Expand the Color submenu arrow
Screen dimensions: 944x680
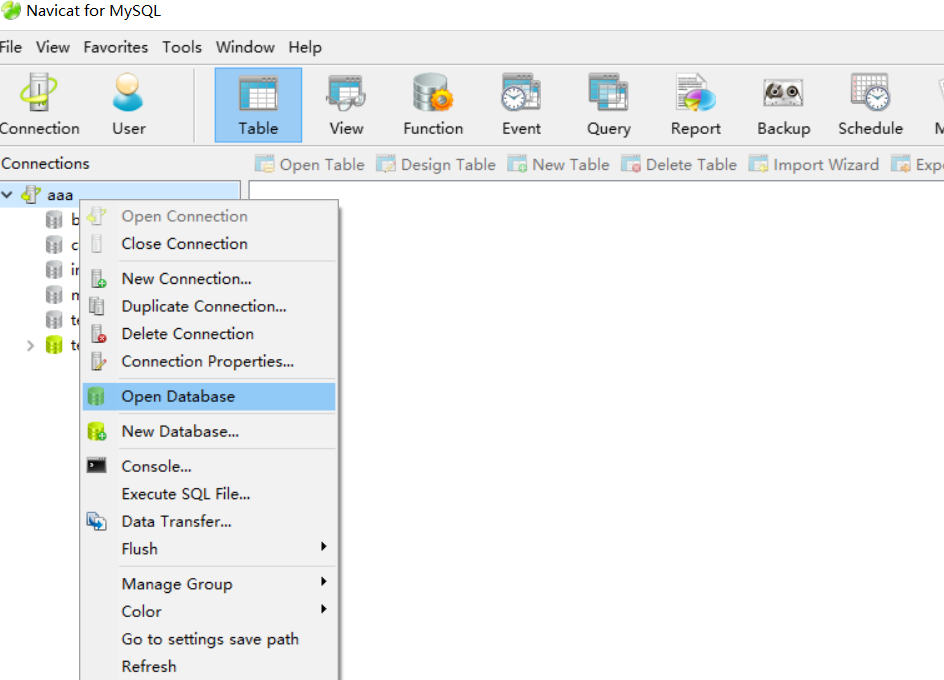click(x=324, y=609)
